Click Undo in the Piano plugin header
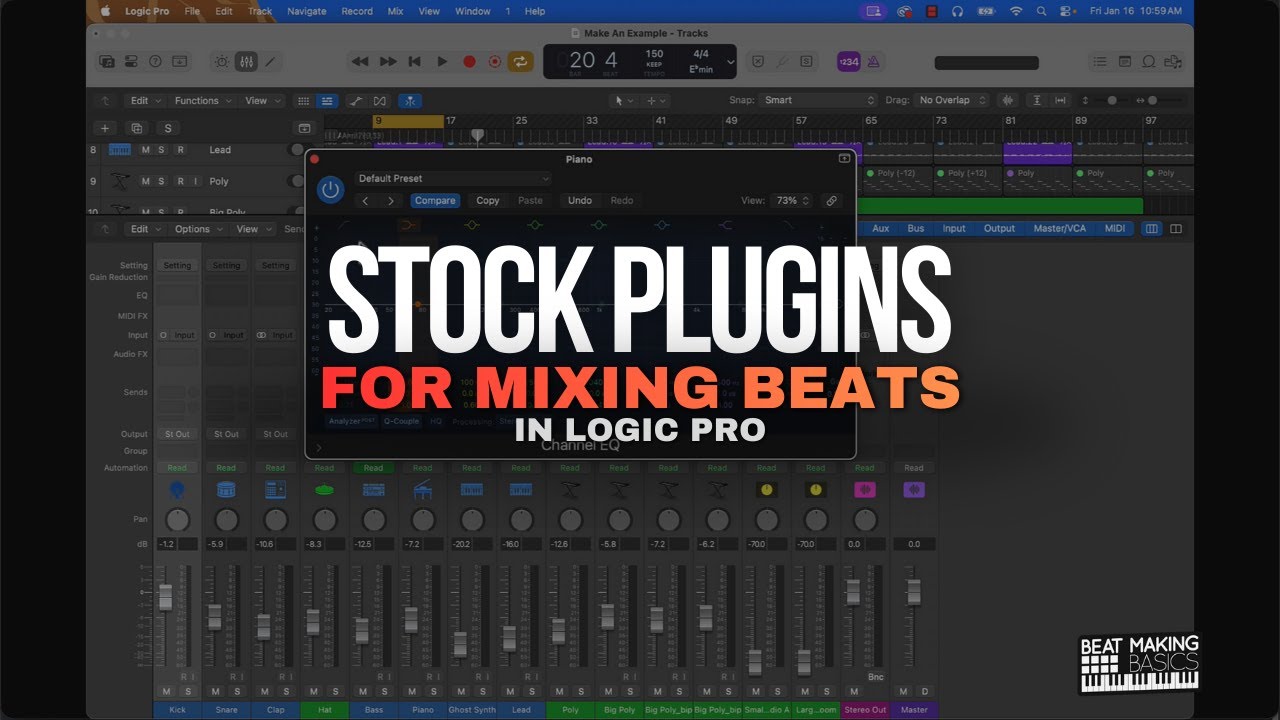Viewport: 1280px width, 720px height. coord(580,200)
